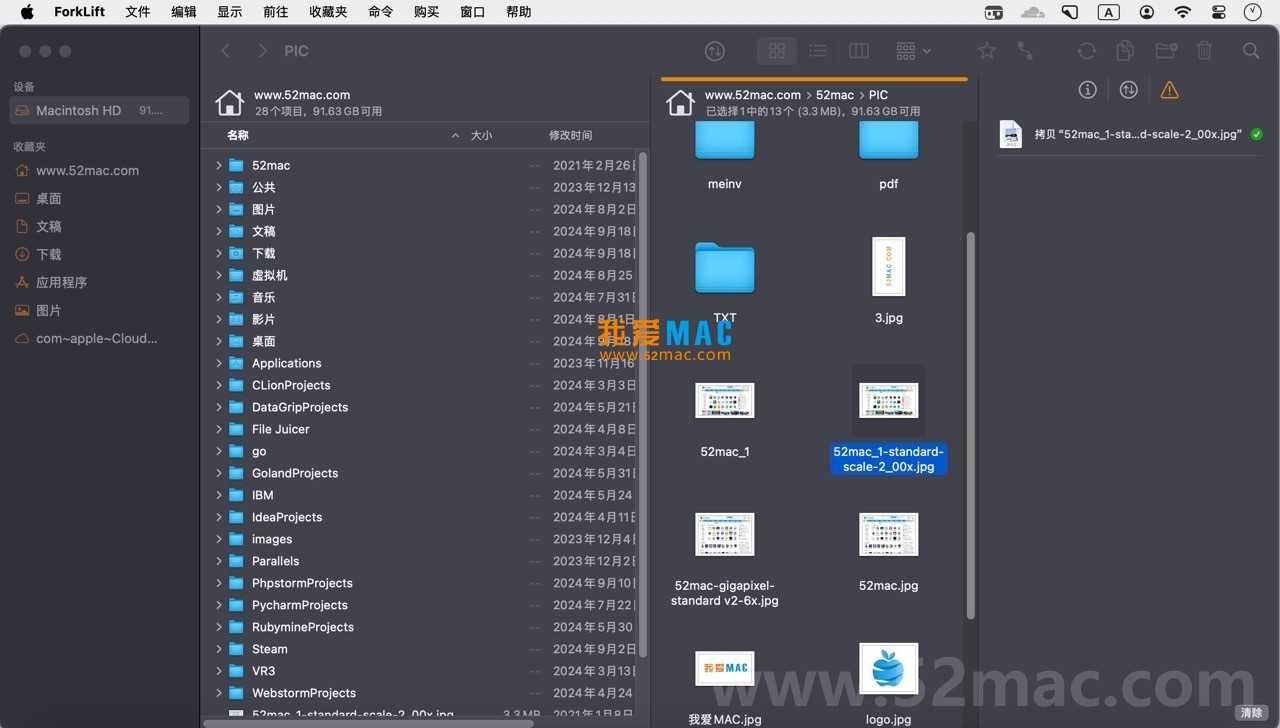Click the sync toolbar icon
This screenshot has height=728, width=1280.
(x=714, y=51)
